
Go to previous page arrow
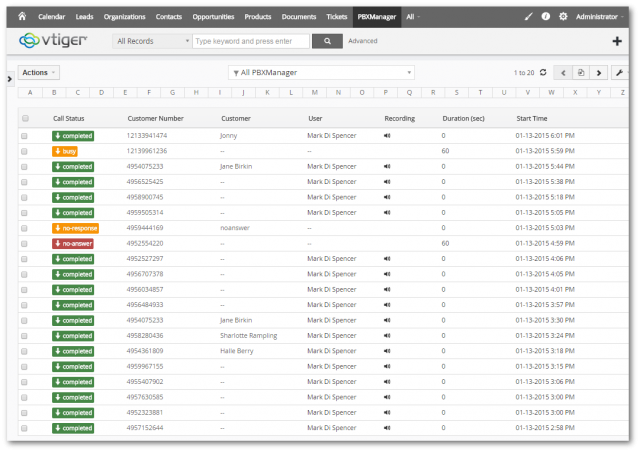(x=563, y=73)
